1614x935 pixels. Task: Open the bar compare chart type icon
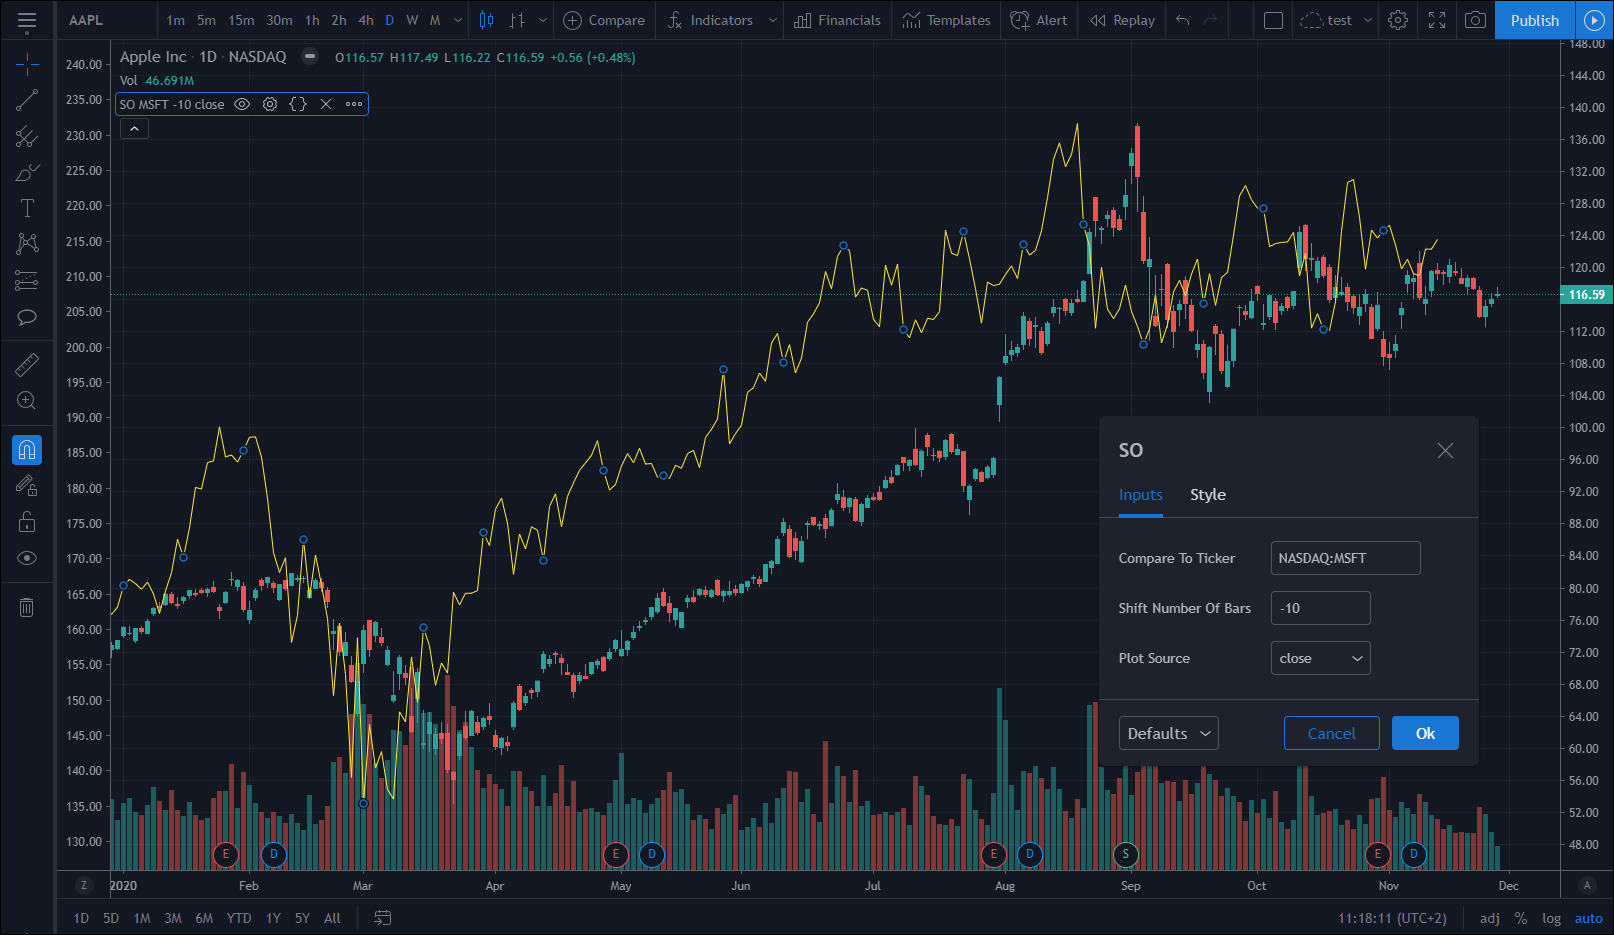[x=517, y=20]
